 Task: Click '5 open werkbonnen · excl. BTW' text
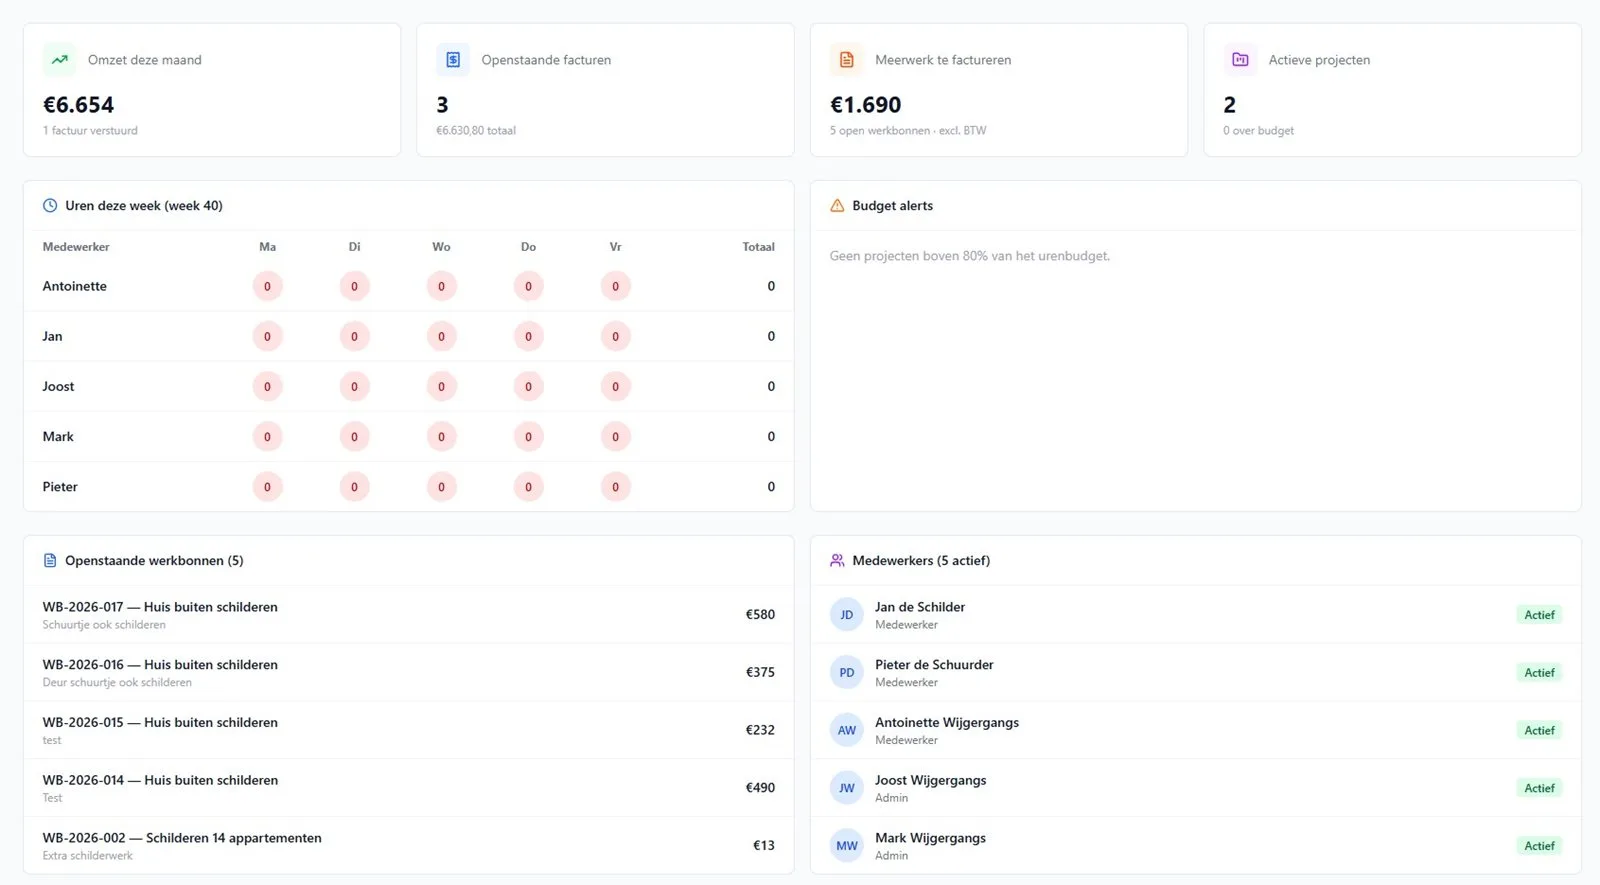[x=908, y=131]
